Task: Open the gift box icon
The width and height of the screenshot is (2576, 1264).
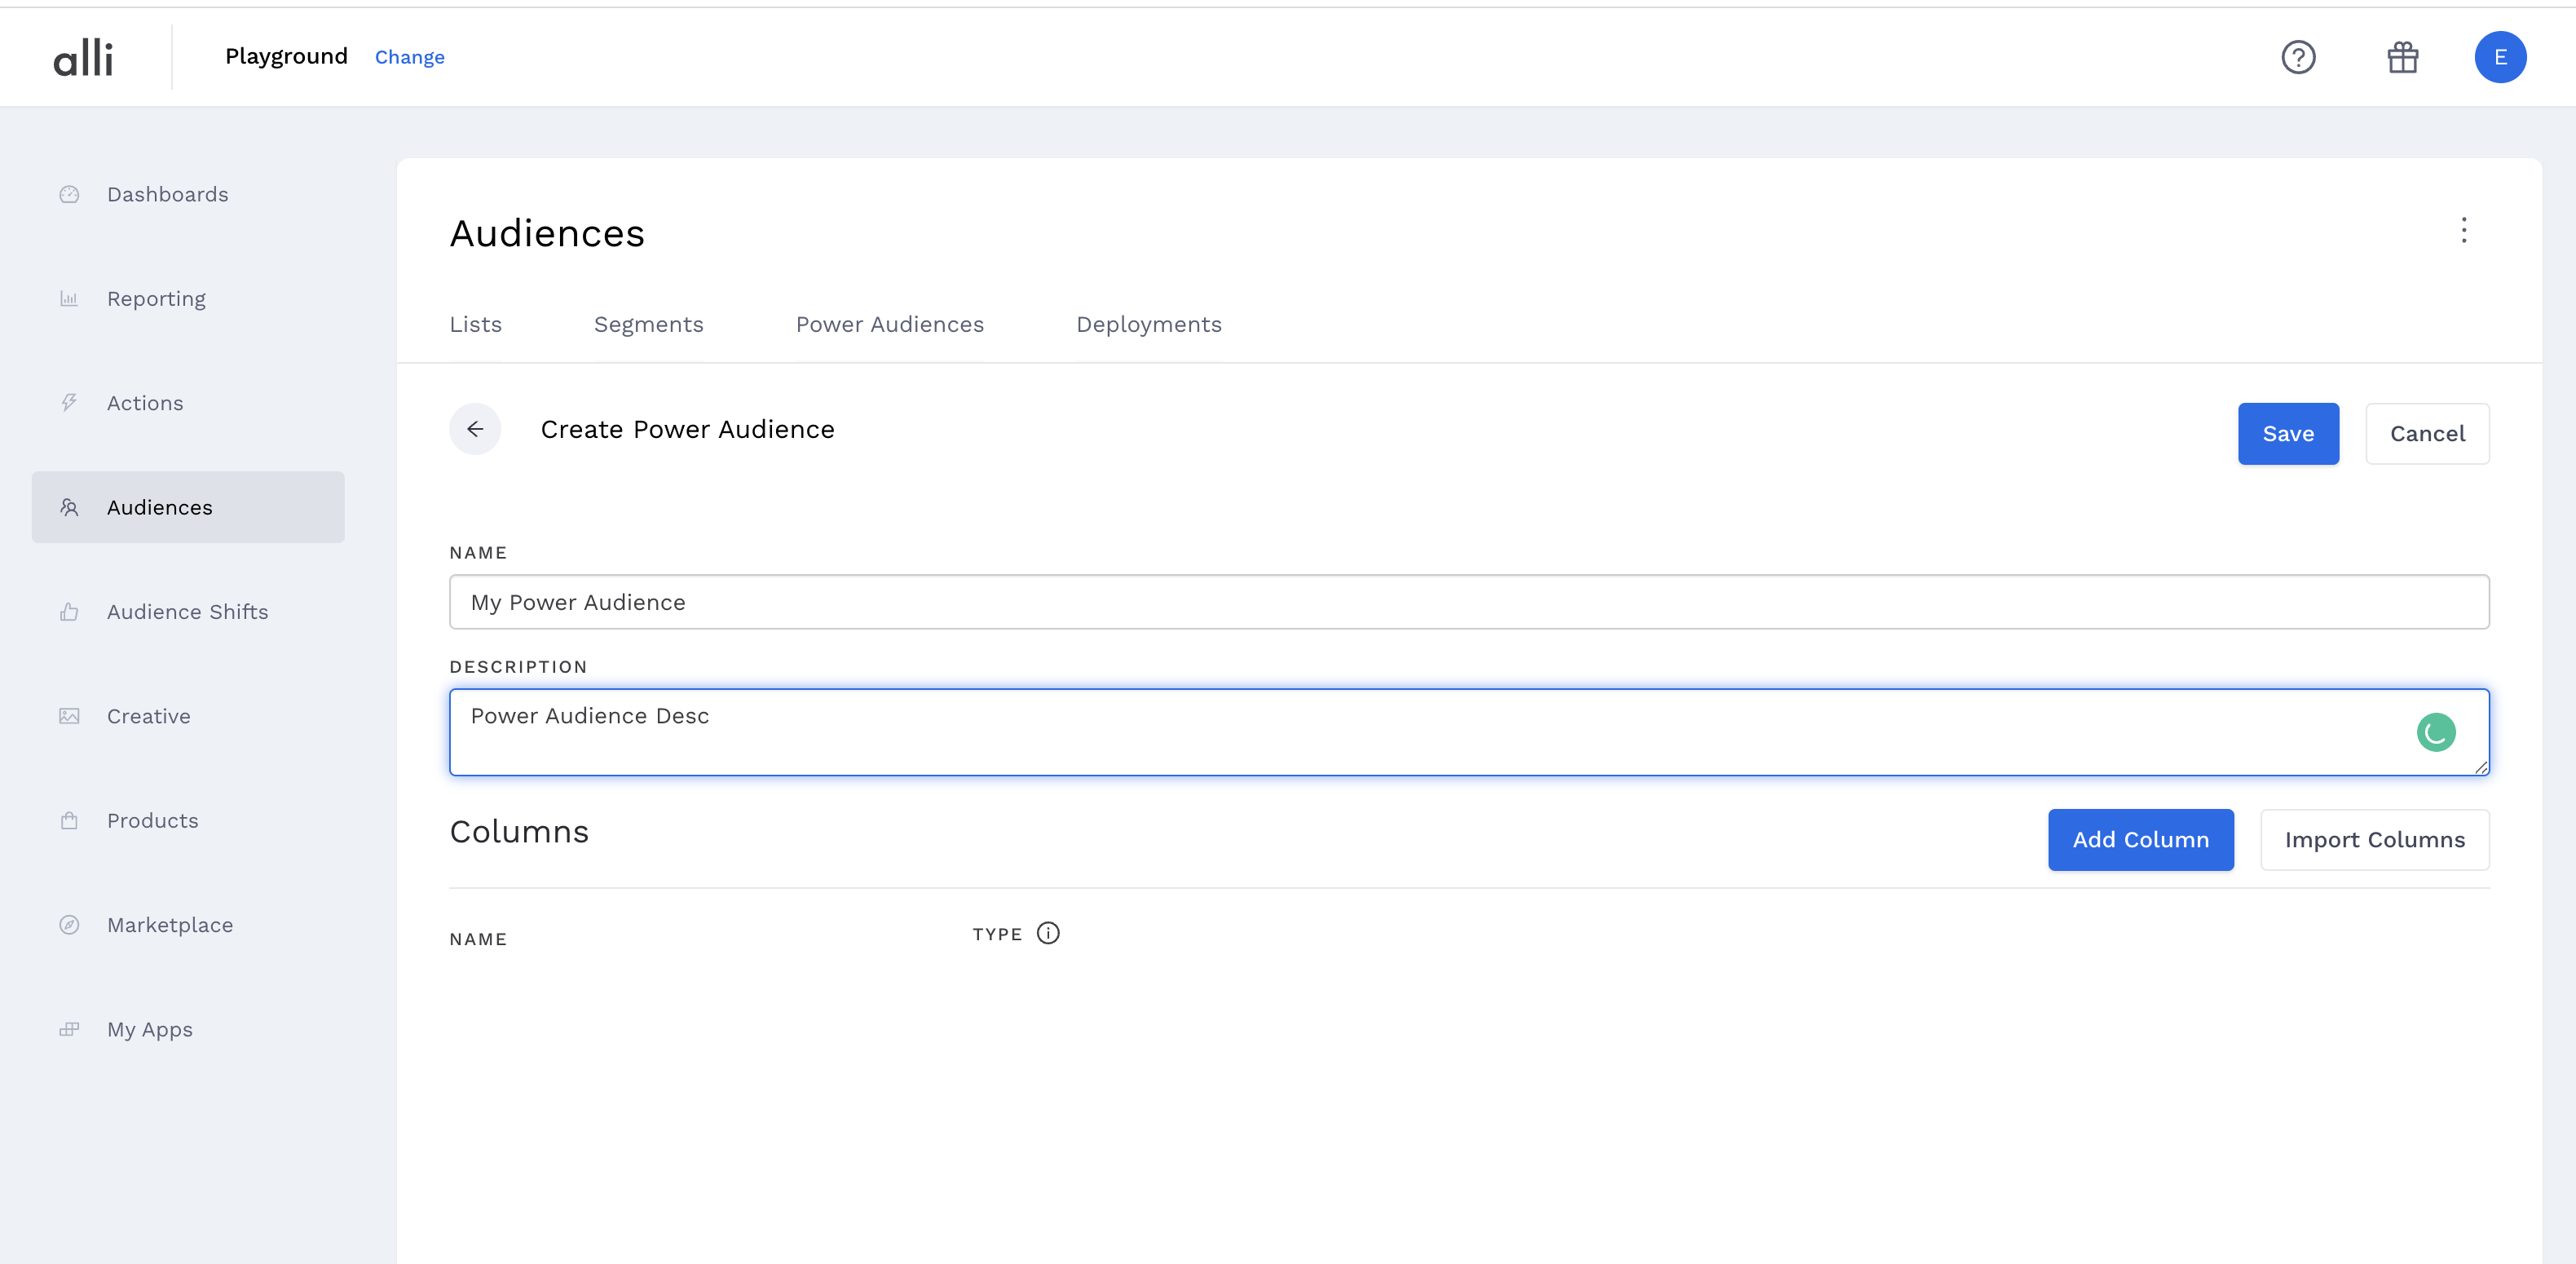Action: click(x=2402, y=57)
